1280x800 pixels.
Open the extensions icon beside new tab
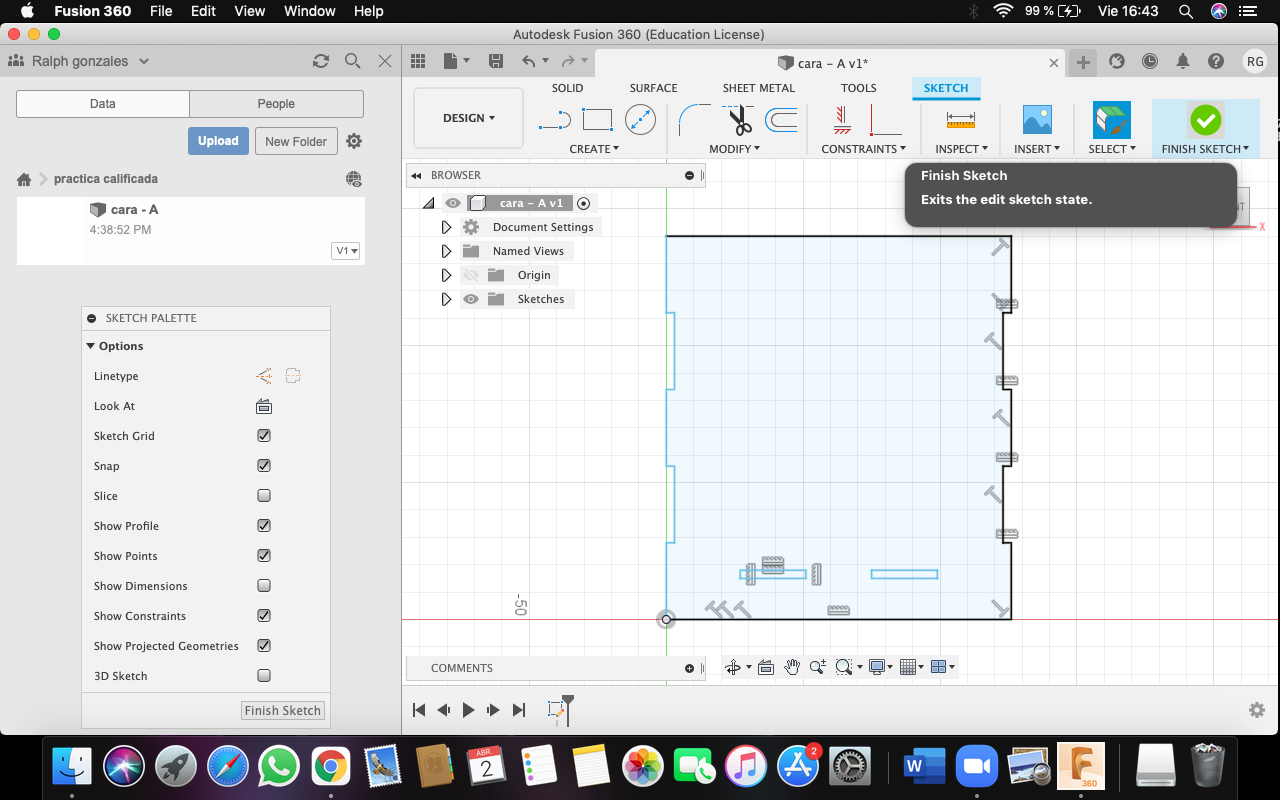click(x=1117, y=61)
